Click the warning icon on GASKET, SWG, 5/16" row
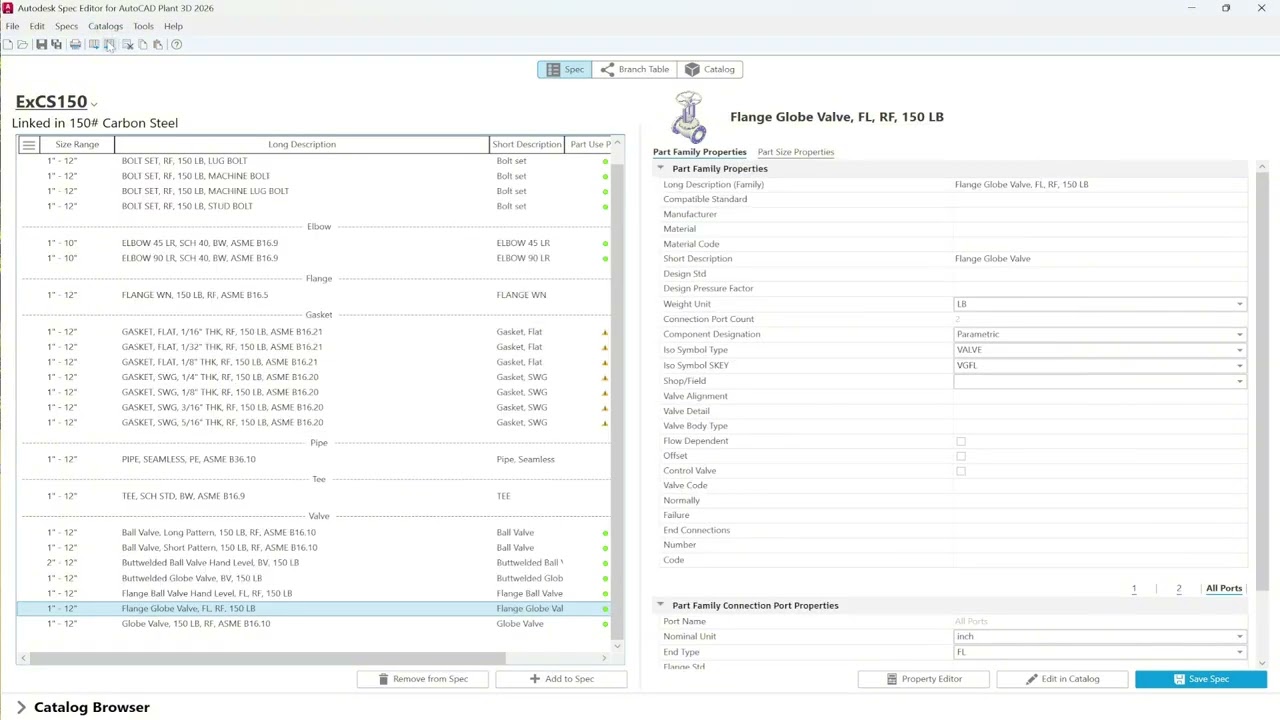This screenshot has height=720, width=1280. coord(605,423)
